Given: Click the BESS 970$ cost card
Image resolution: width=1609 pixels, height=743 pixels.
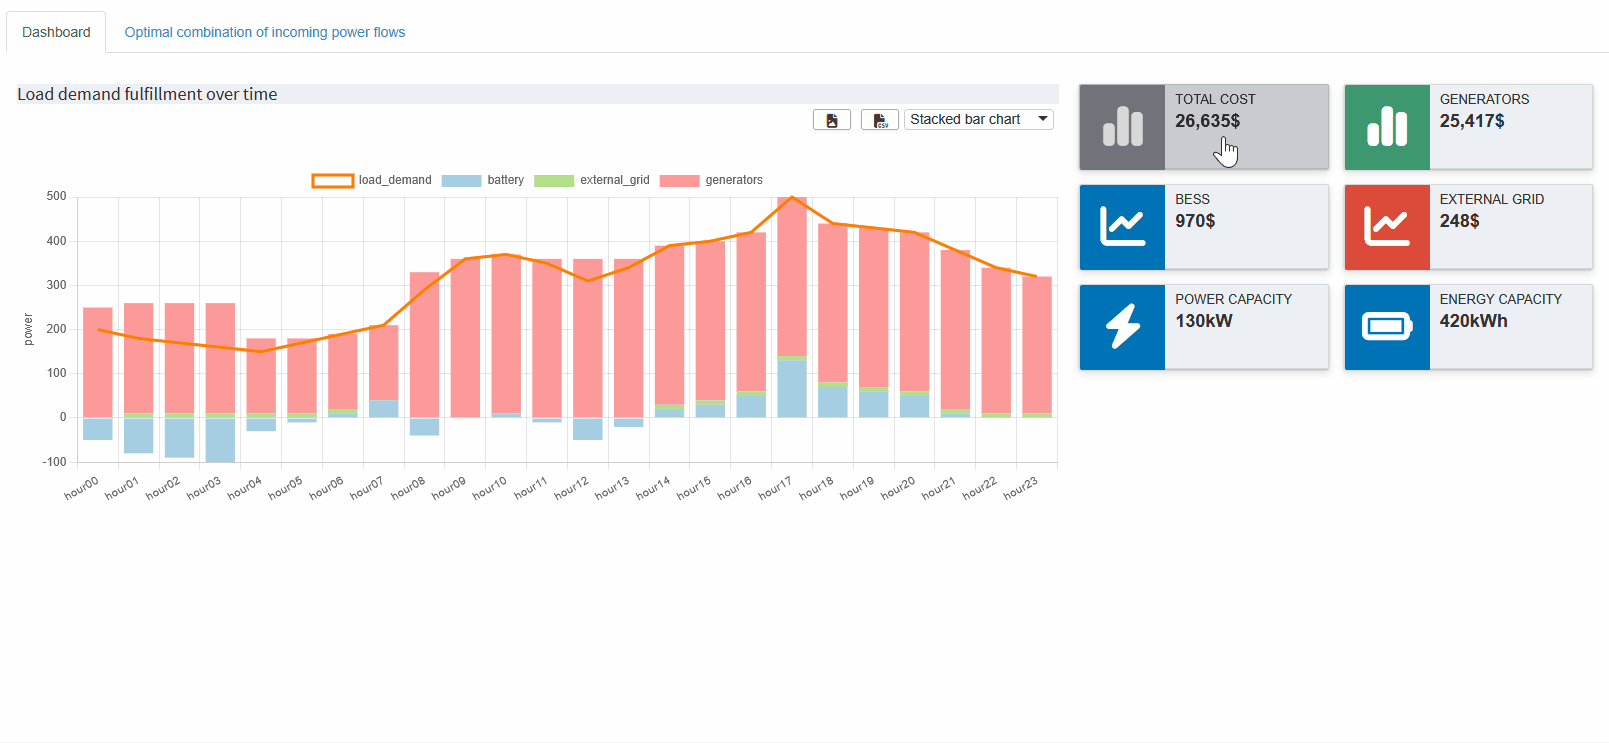Looking at the screenshot, I should (x=1245, y=227).
